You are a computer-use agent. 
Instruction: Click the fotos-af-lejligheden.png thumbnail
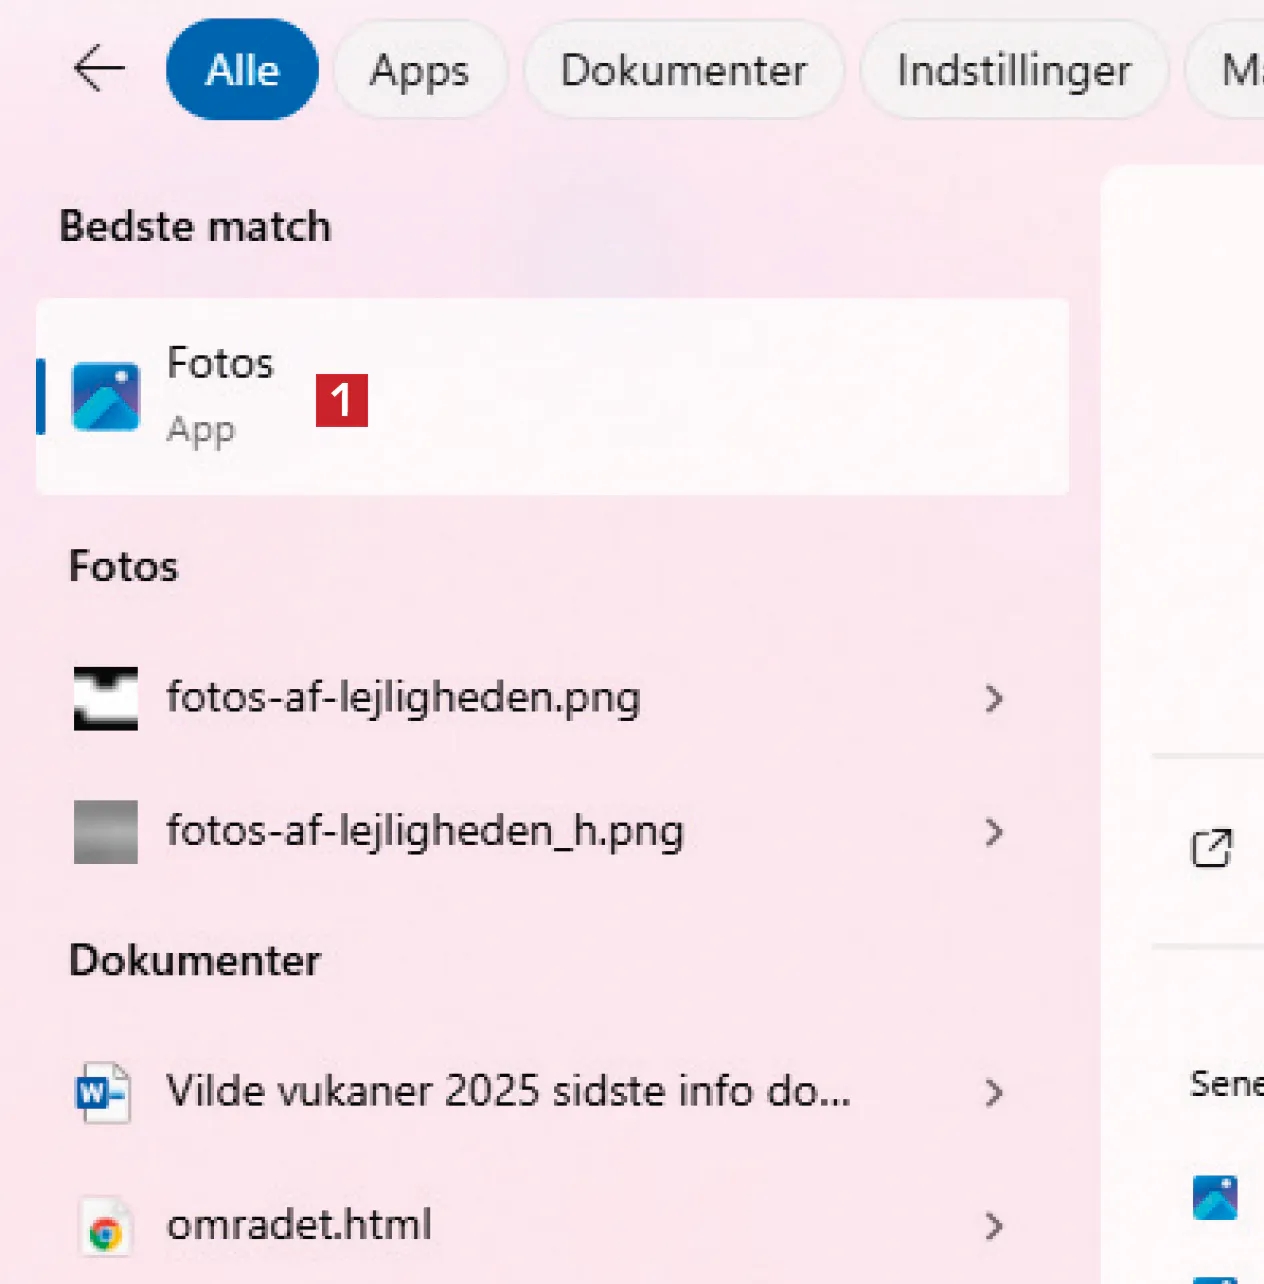(106, 698)
